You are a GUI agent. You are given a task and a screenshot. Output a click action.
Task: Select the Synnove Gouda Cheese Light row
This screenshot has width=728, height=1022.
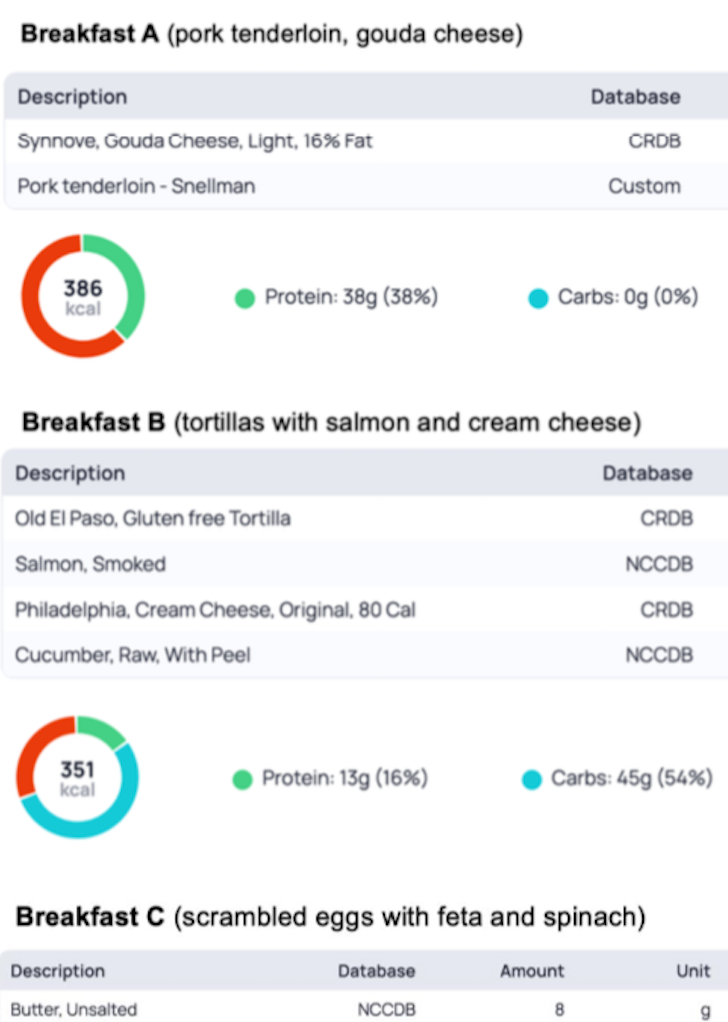366,141
